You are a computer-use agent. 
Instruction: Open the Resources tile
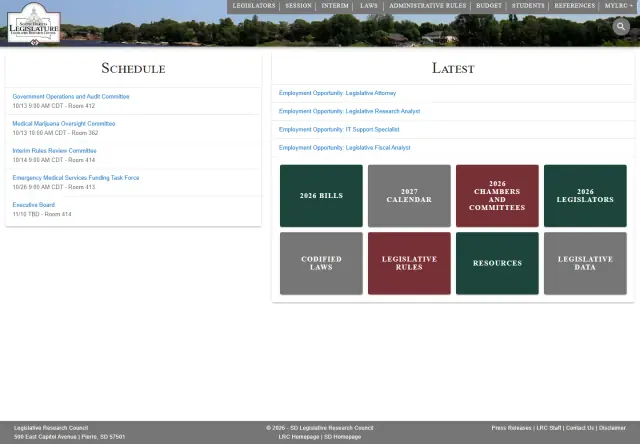pos(497,263)
